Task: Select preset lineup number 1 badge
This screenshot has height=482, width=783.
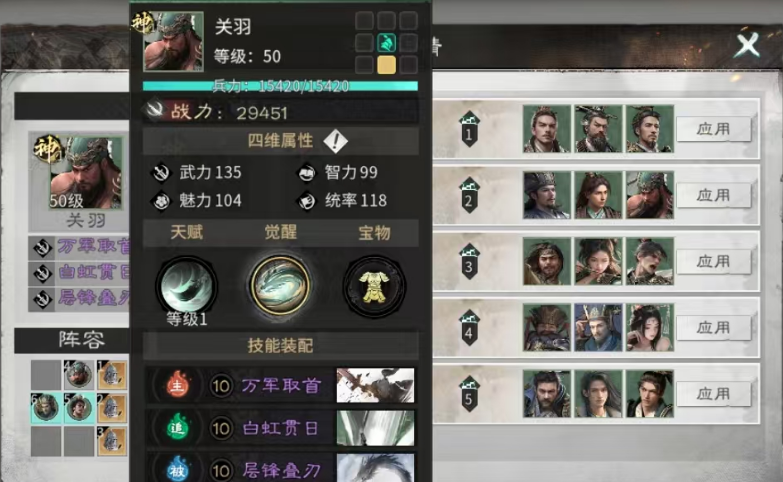Action: tap(469, 129)
